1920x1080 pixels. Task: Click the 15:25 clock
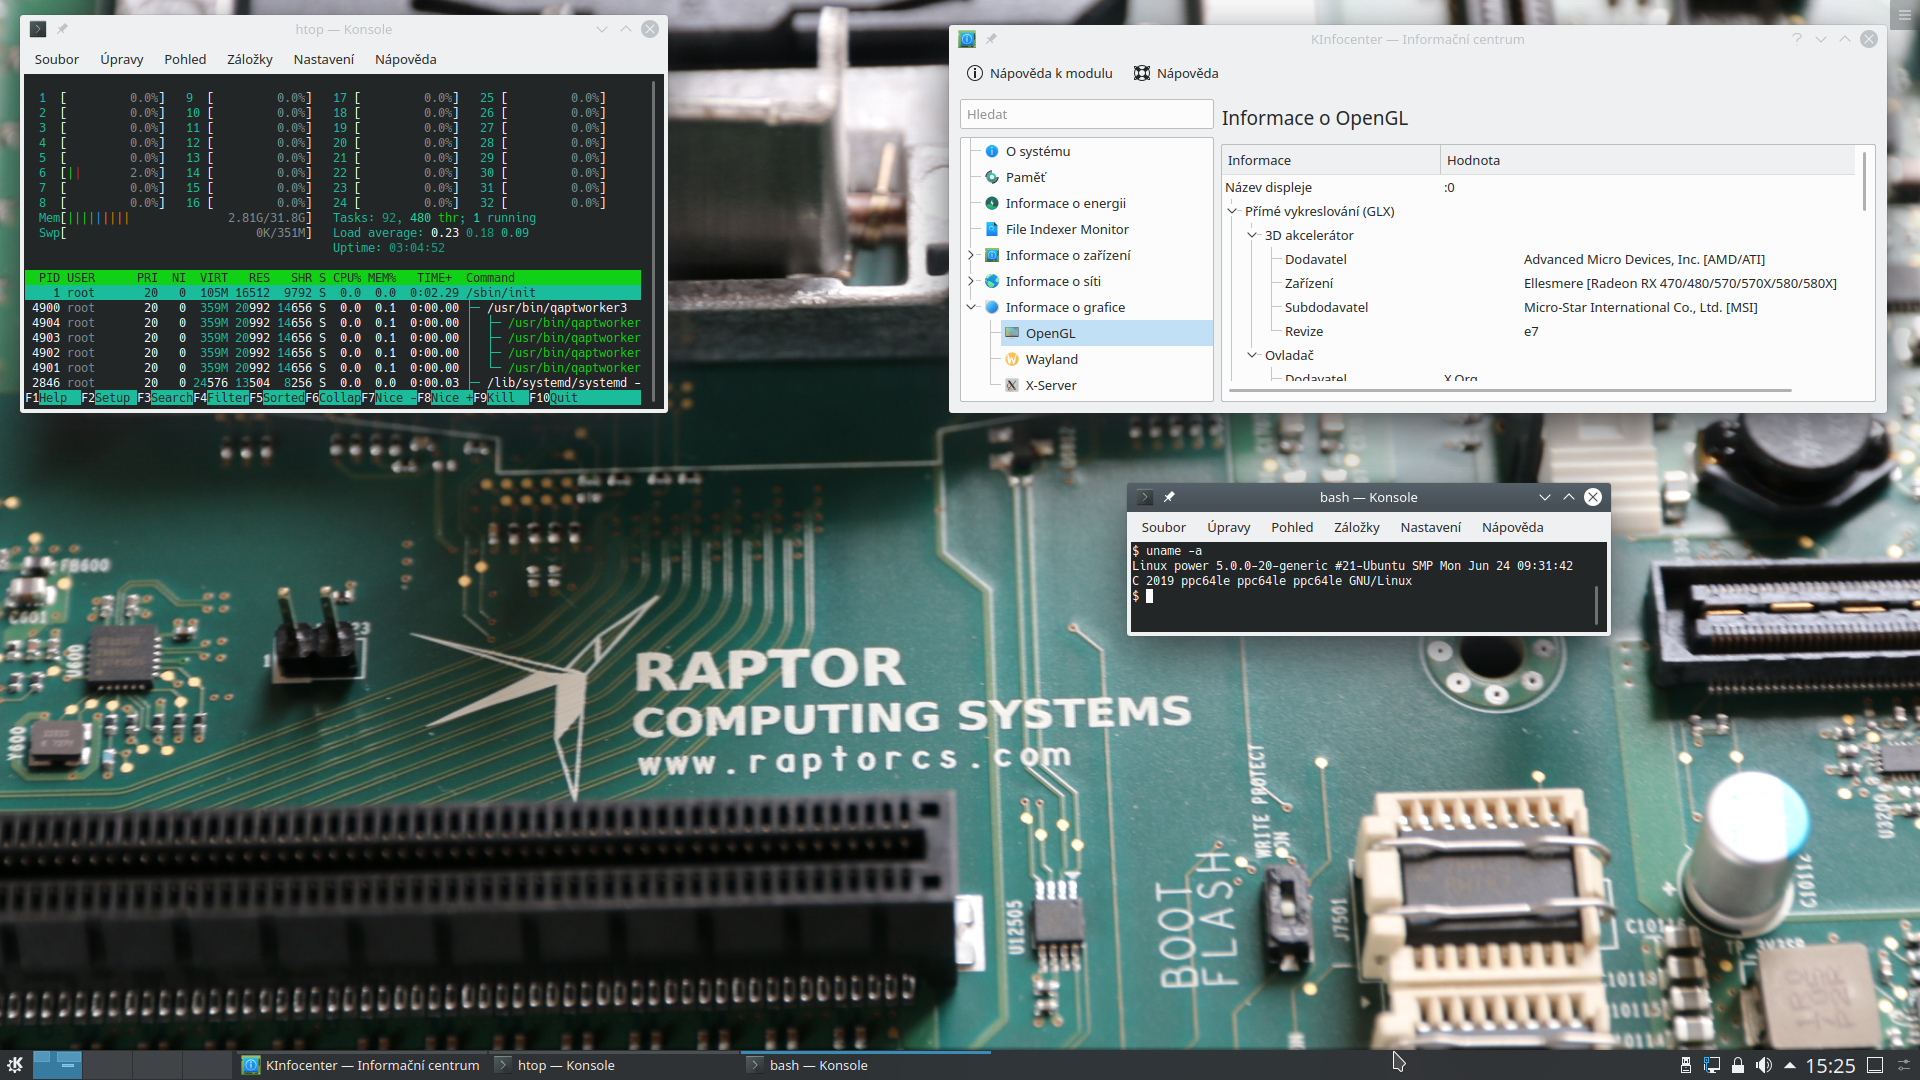[x=1830, y=1066]
